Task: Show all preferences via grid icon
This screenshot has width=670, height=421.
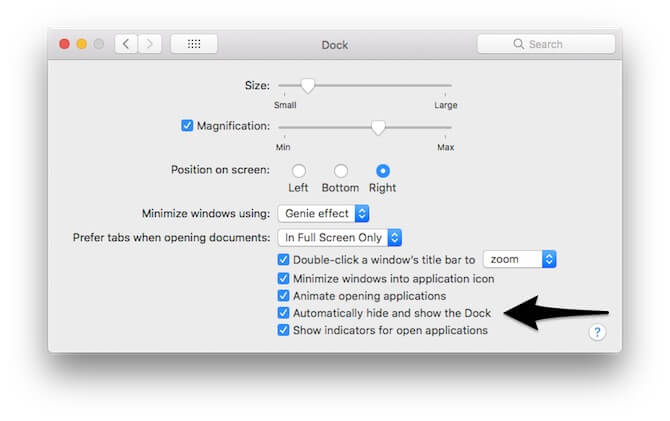Action: (194, 44)
